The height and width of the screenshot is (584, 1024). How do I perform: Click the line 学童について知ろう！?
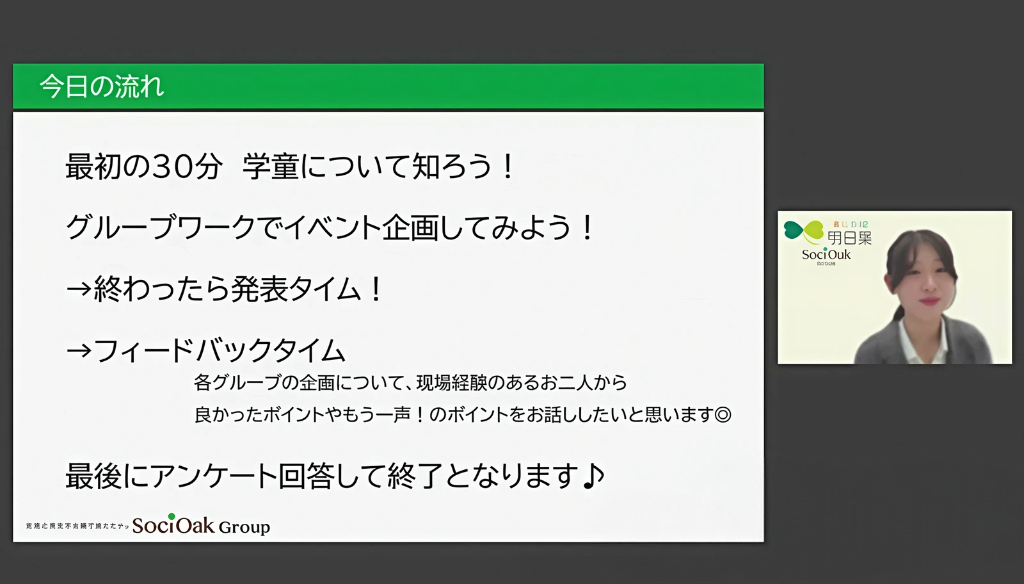[379, 166]
